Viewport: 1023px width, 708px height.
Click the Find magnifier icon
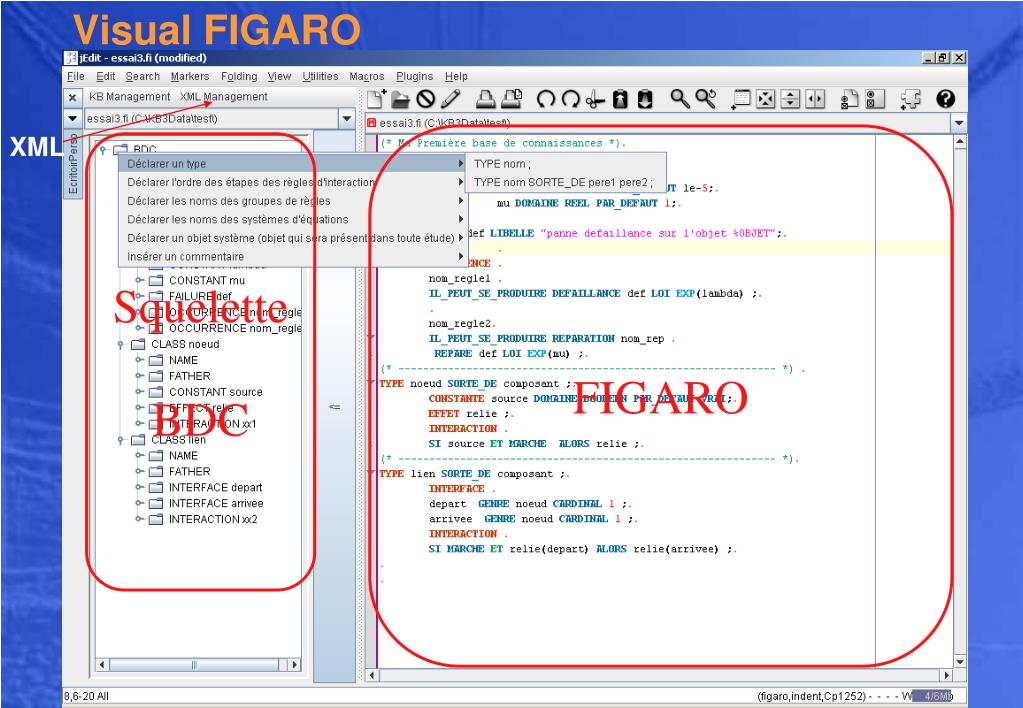tap(680, 99)
